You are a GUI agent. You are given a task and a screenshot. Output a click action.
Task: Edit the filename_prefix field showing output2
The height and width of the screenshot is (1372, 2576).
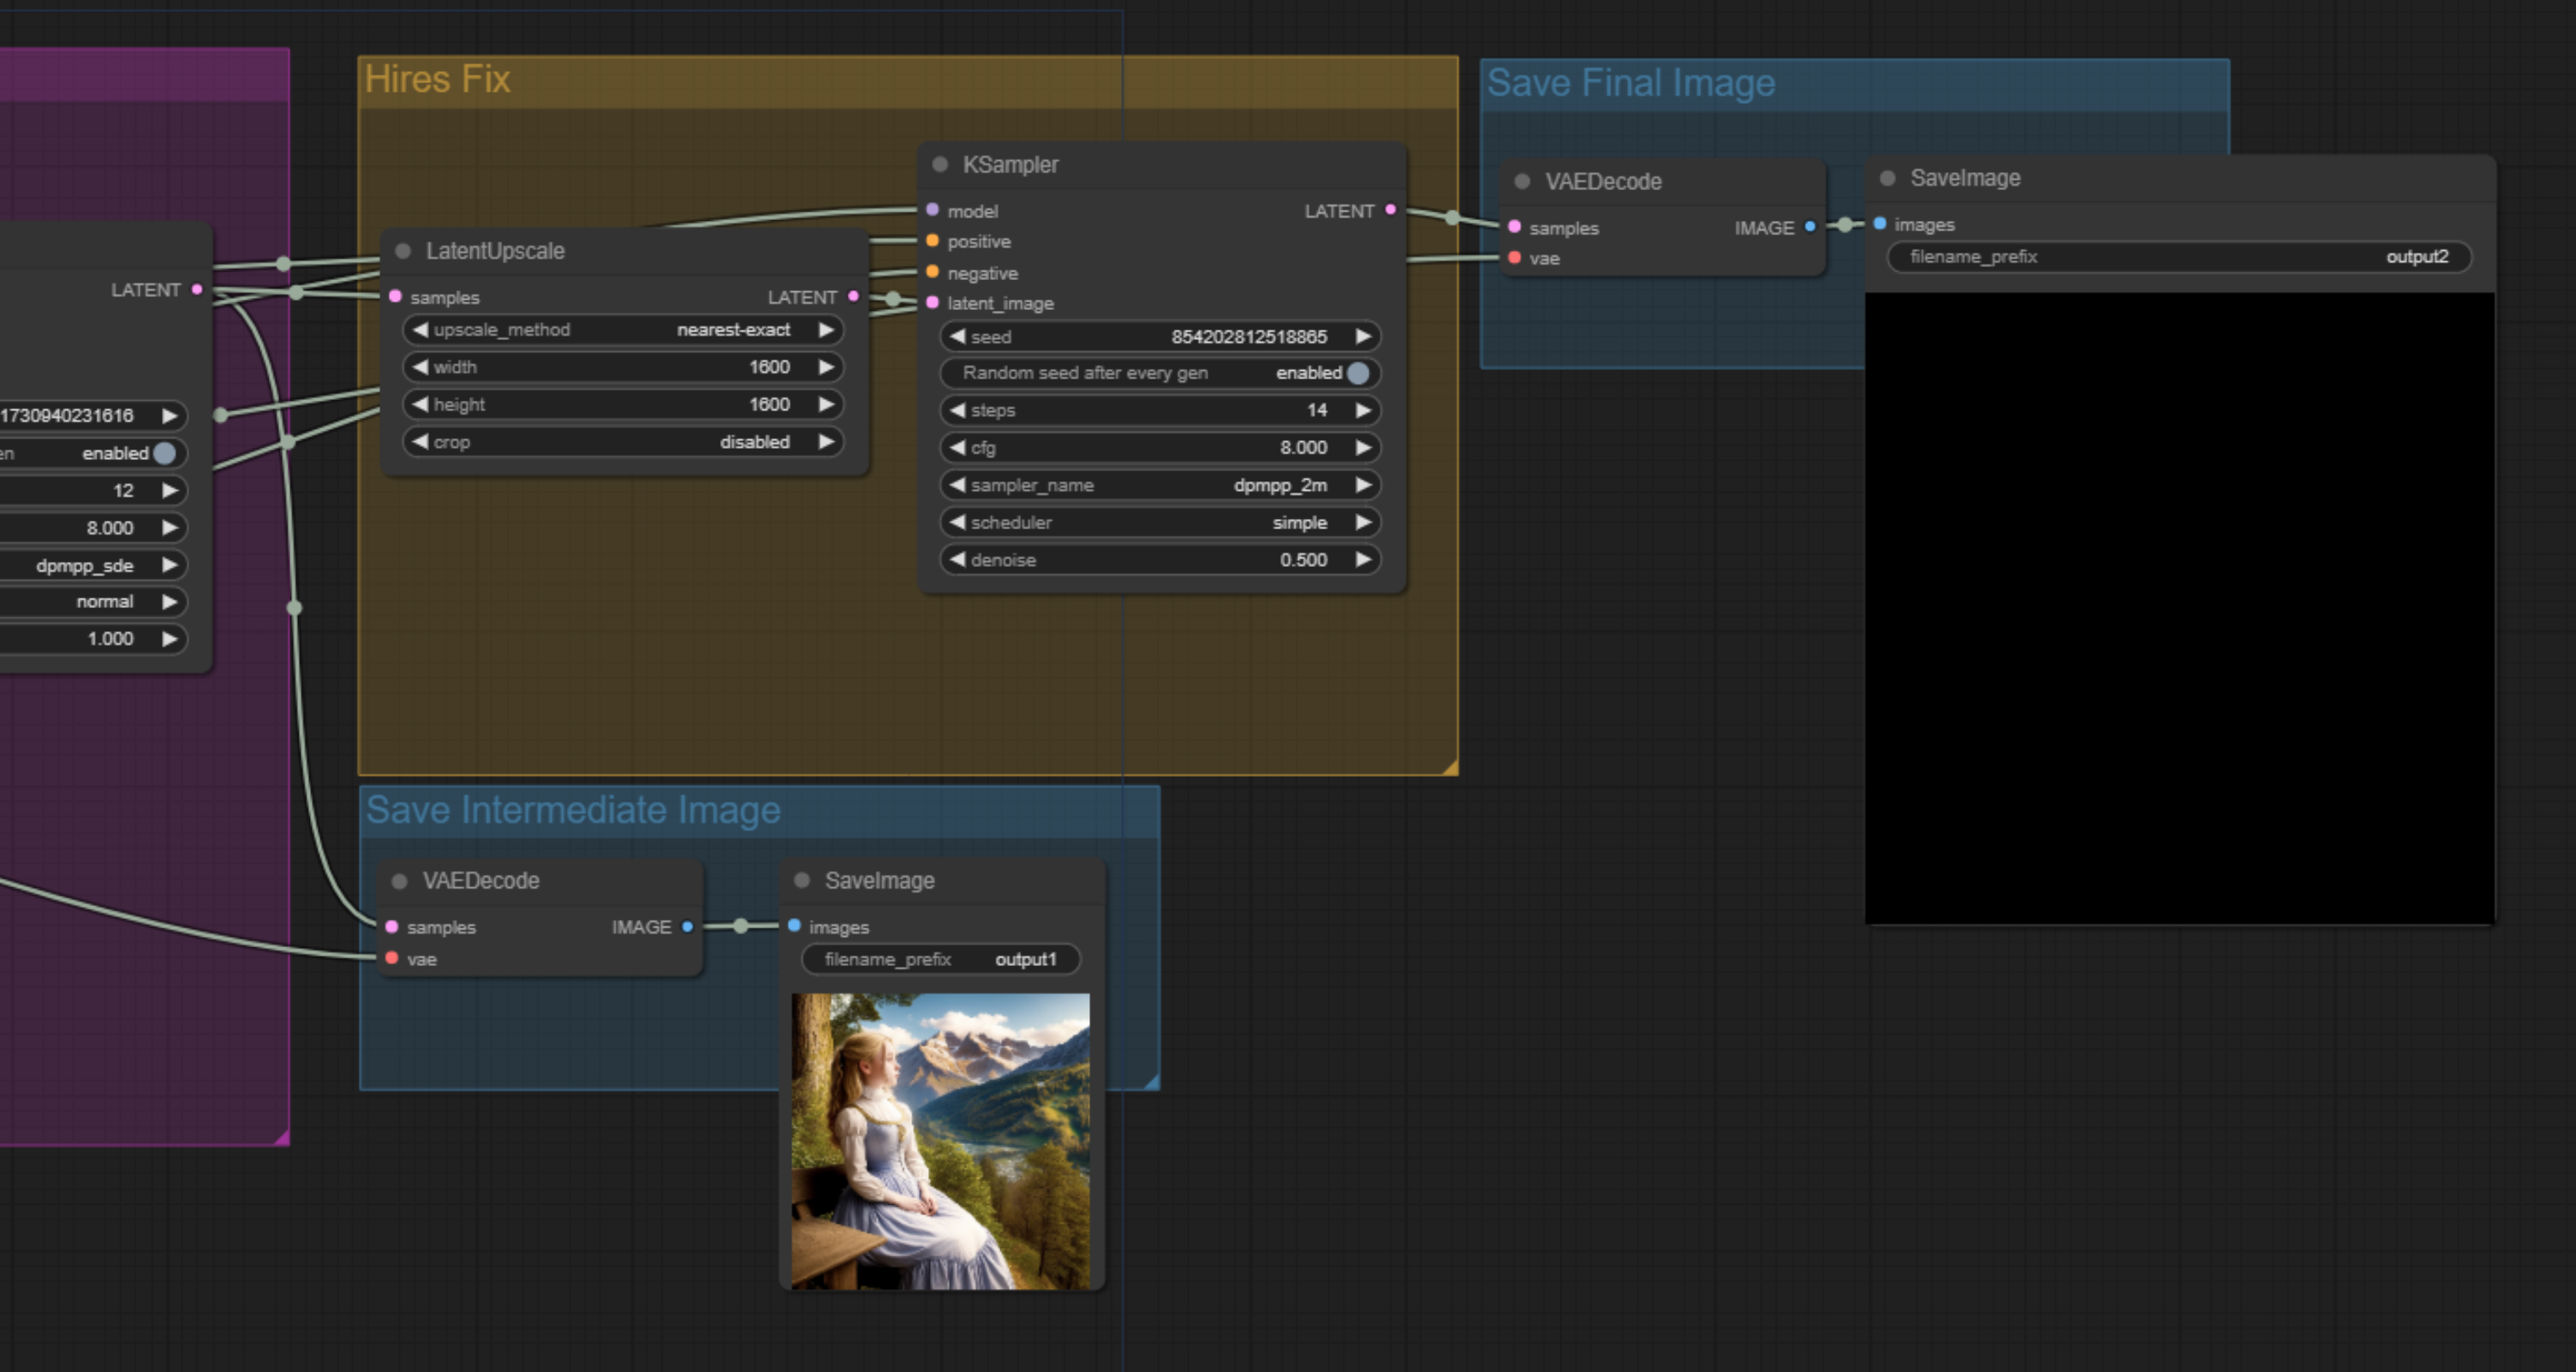[x=2180, y=256]
